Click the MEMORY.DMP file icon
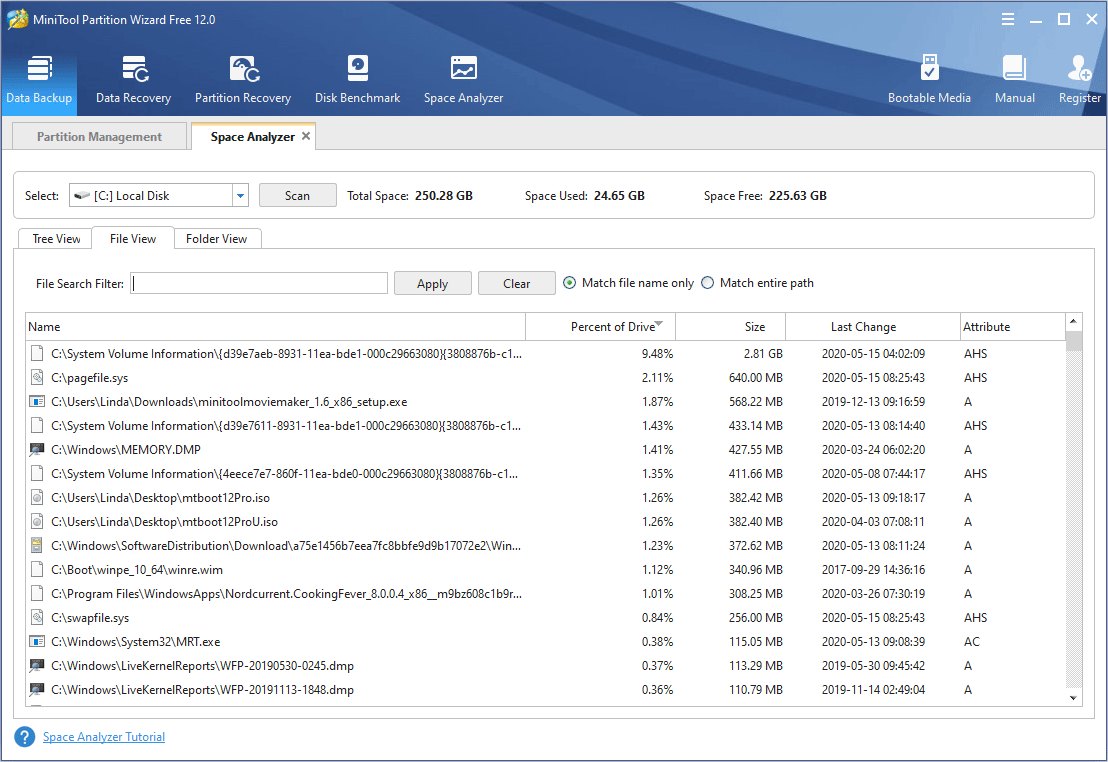The width and height of the screenshot is (1108, 762). pos(37,450)
